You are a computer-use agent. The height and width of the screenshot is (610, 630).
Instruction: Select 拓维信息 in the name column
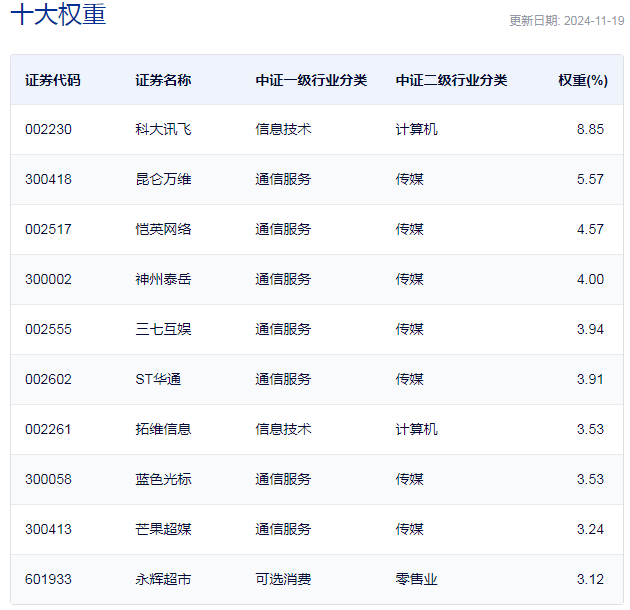pos(163,429)
